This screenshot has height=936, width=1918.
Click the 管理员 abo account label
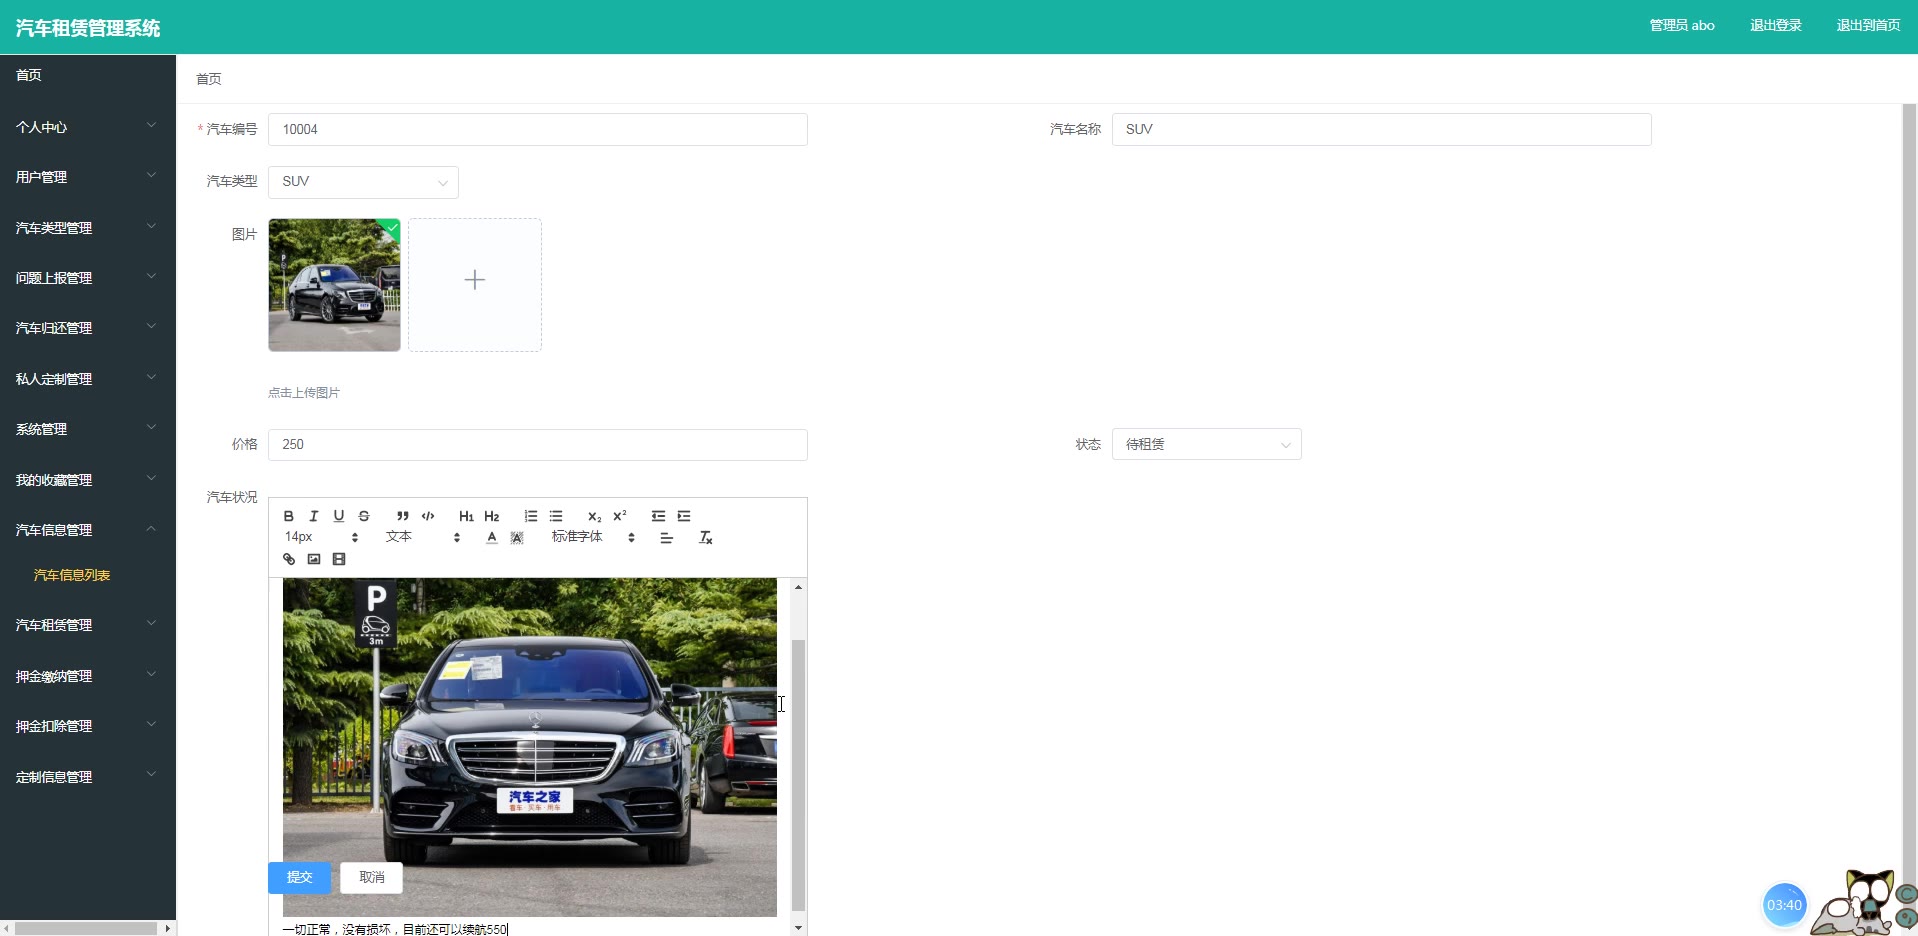(x=1682, y=26)
